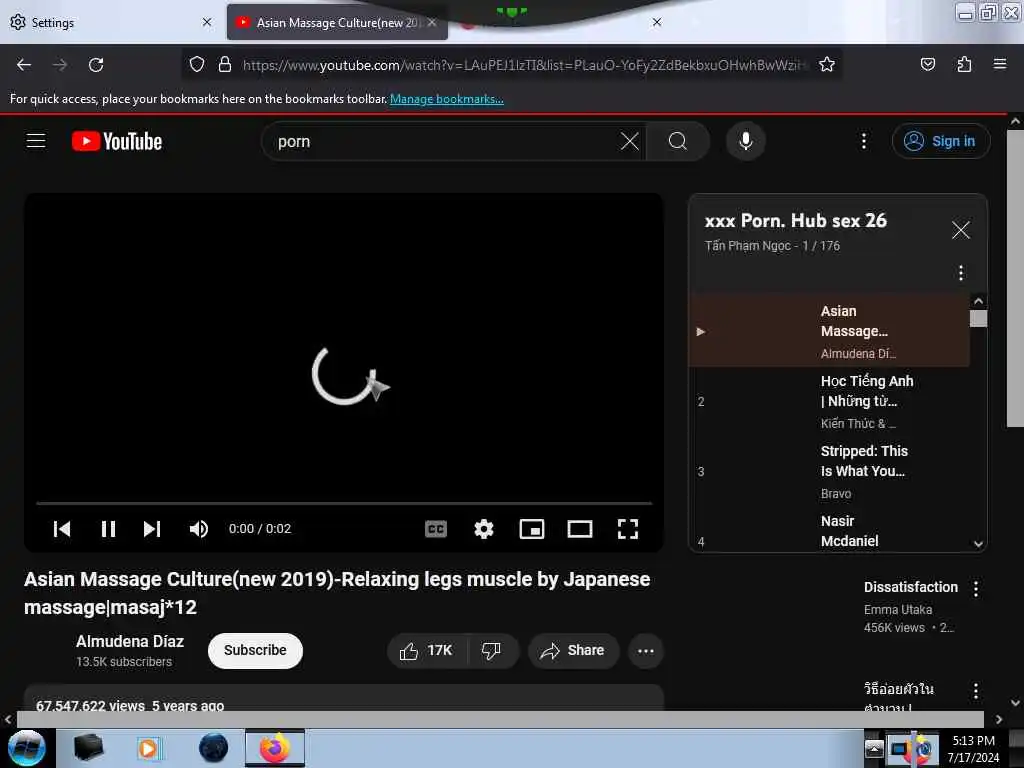Dislike the video
Image resolution: width=1024 pixels, height=768 pixels.
coord(491,650)
